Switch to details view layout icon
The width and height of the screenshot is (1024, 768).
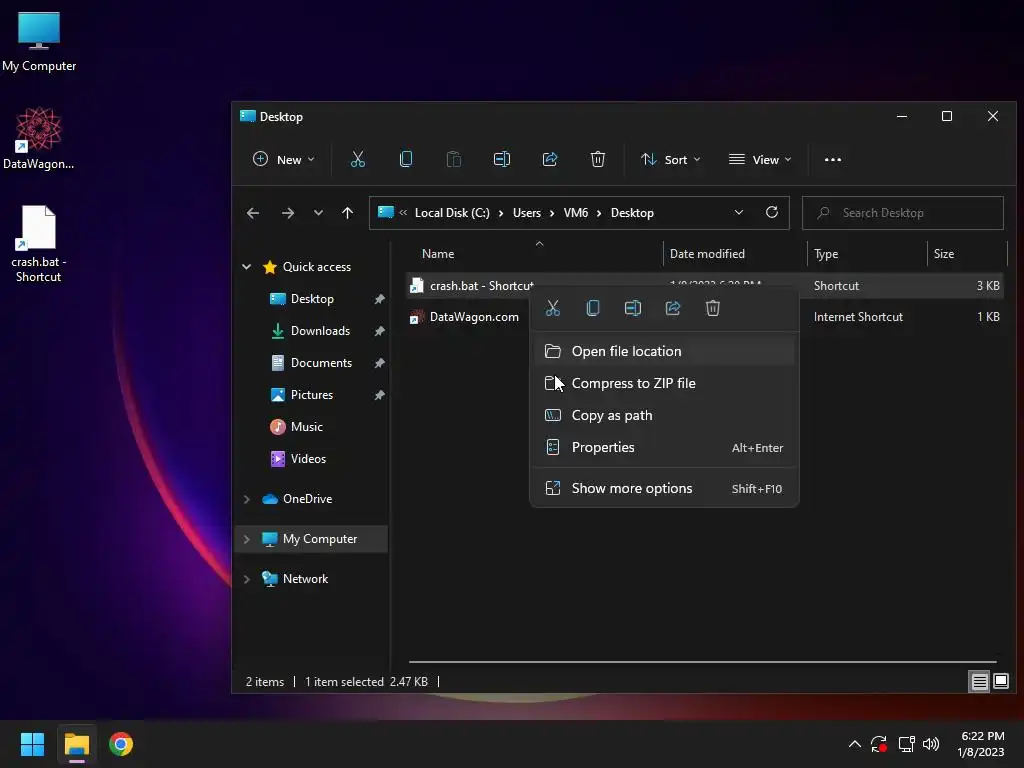click(x=980, y=682)
